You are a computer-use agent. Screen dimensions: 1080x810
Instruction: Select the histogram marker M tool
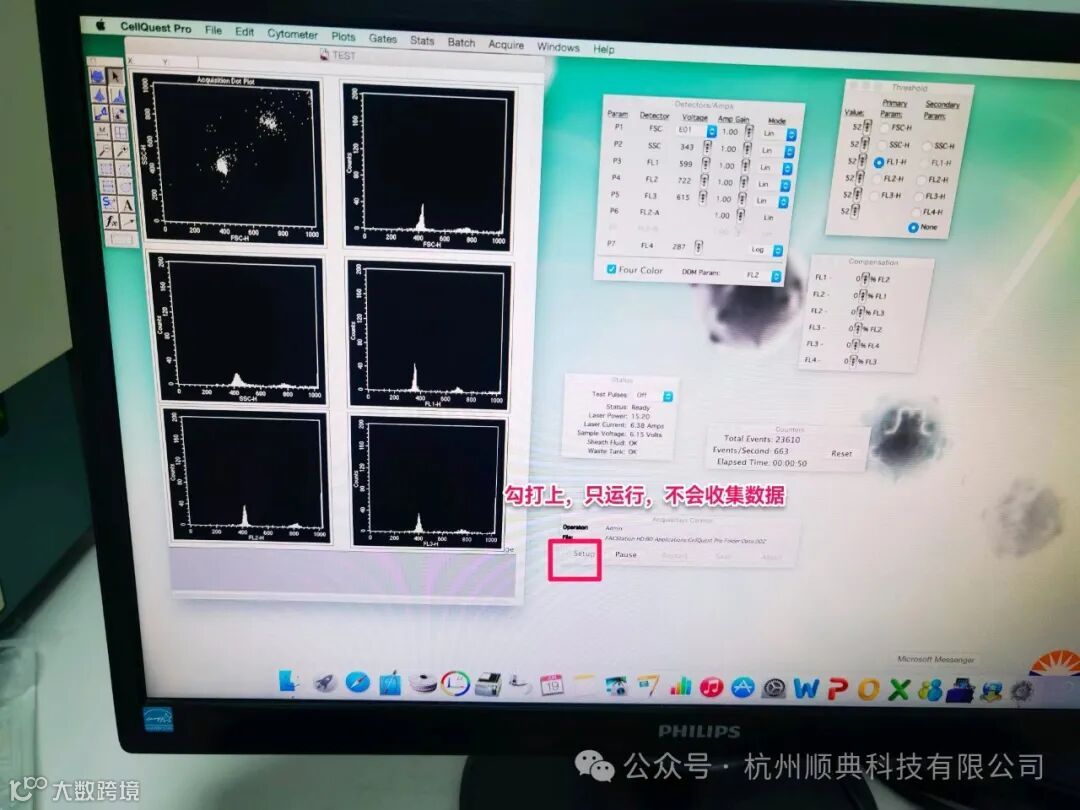tap(103, 132)
